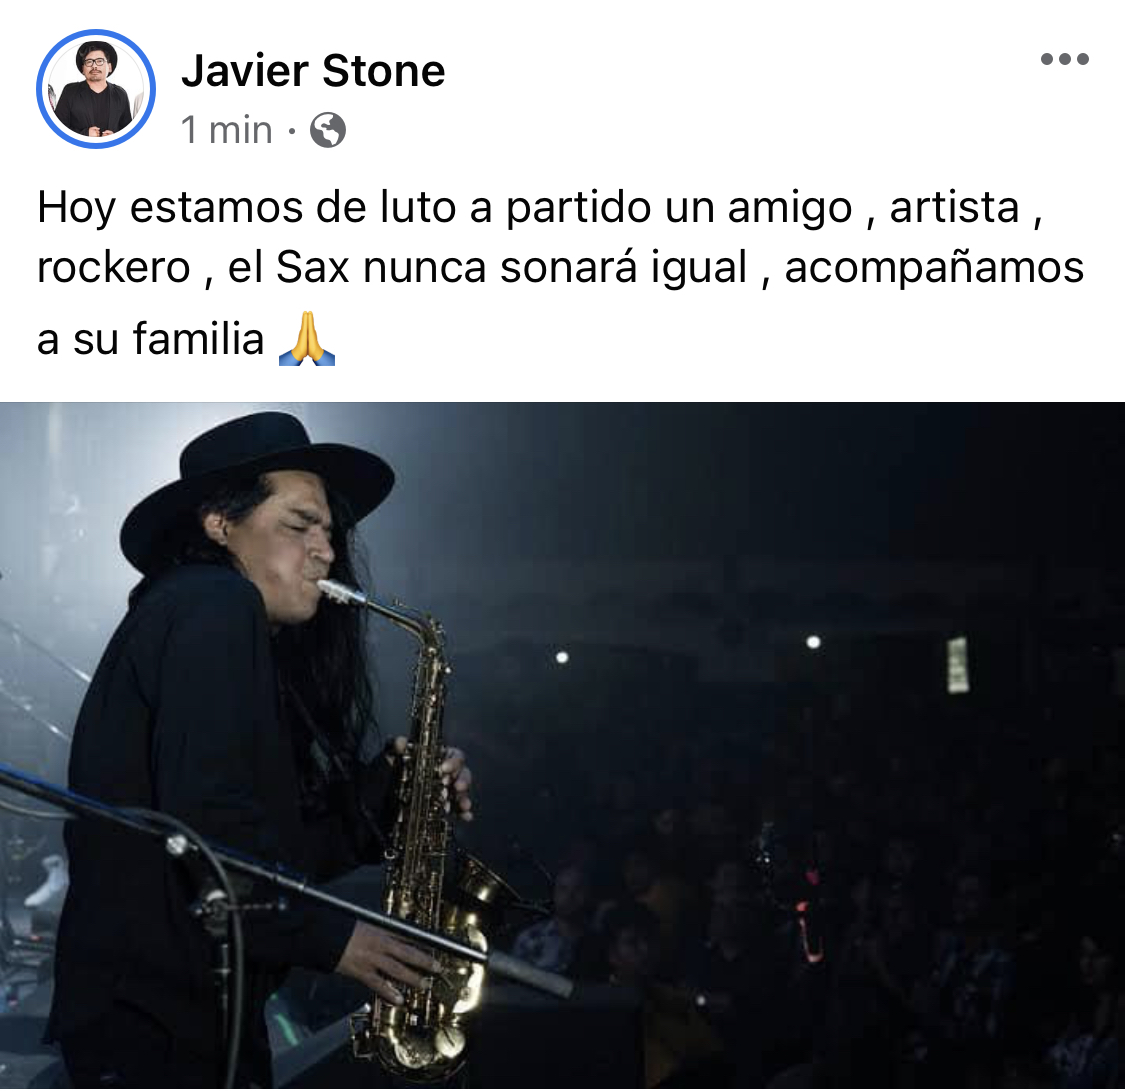Click the text "a su familia"
1125x1091 pixels.
151,339
